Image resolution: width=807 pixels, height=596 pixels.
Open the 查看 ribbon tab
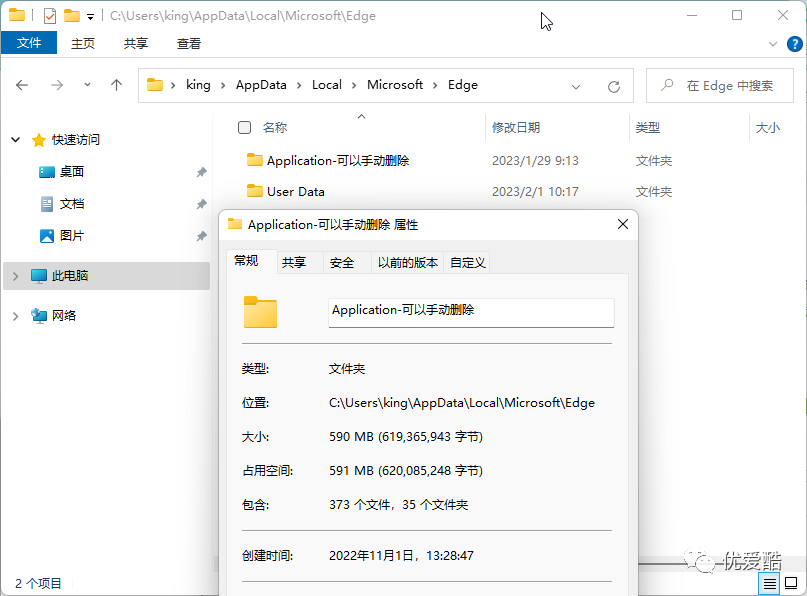coord(189,43)
